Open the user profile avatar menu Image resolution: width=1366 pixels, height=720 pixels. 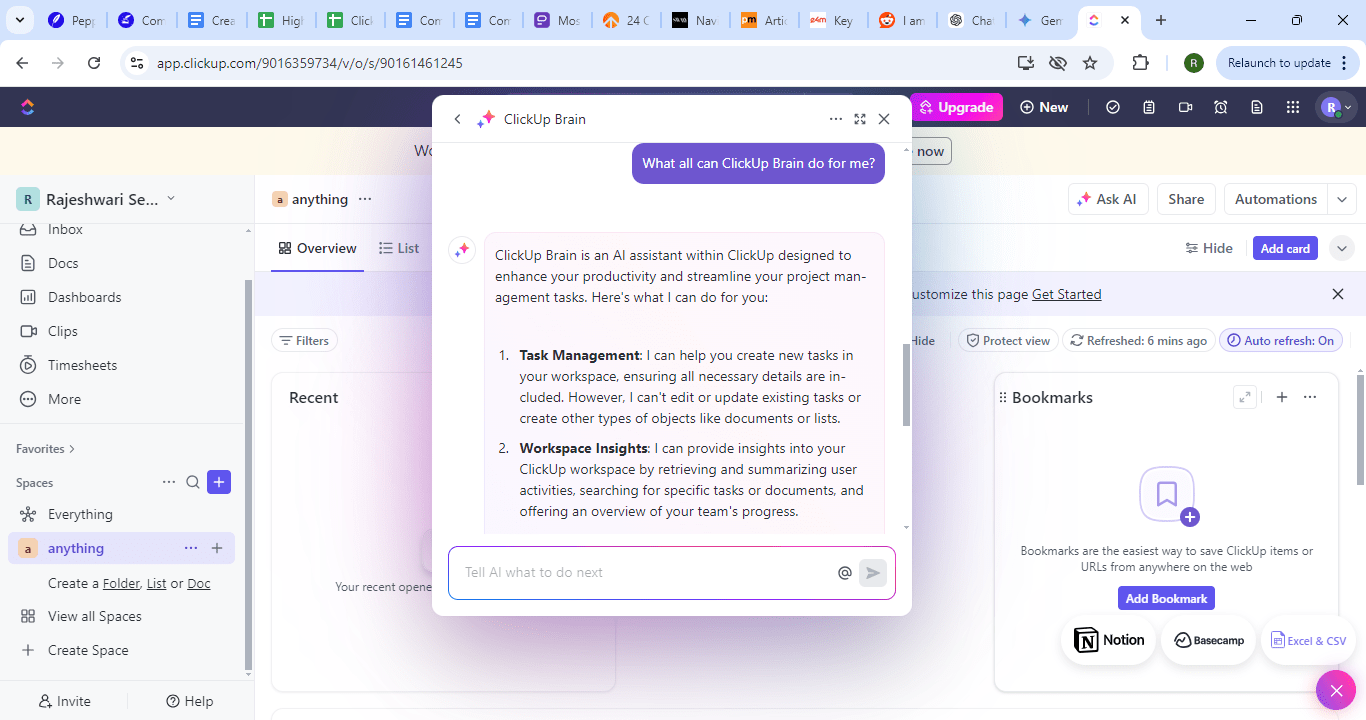point(1337,107)
